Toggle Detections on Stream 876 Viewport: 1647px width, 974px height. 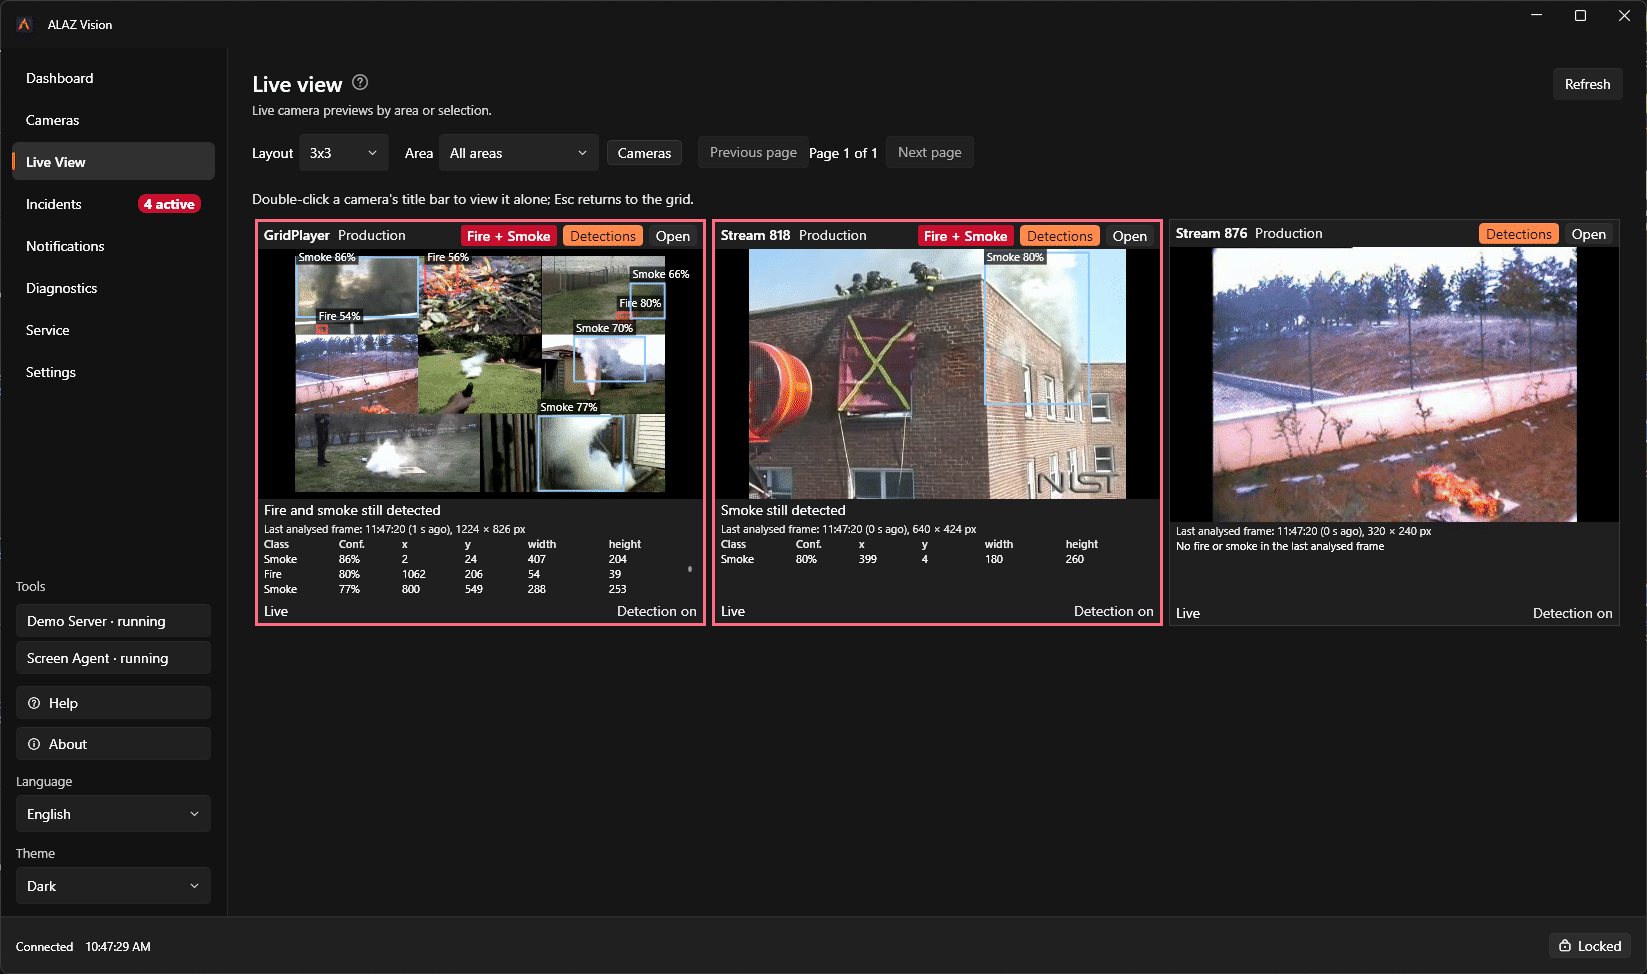[1518, 234]
